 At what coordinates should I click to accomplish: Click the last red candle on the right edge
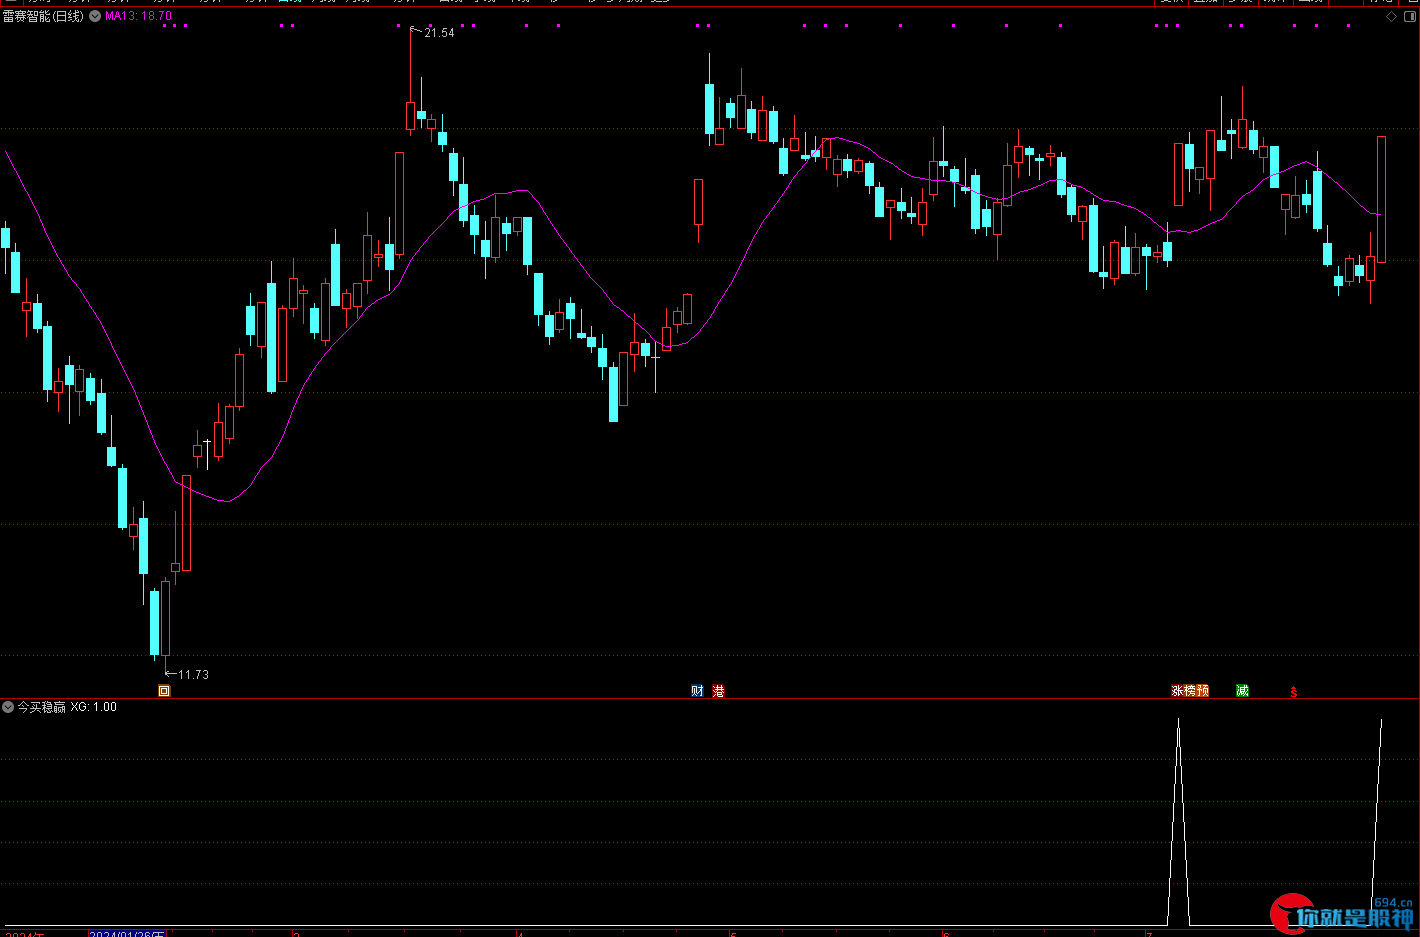[1381, 198]
